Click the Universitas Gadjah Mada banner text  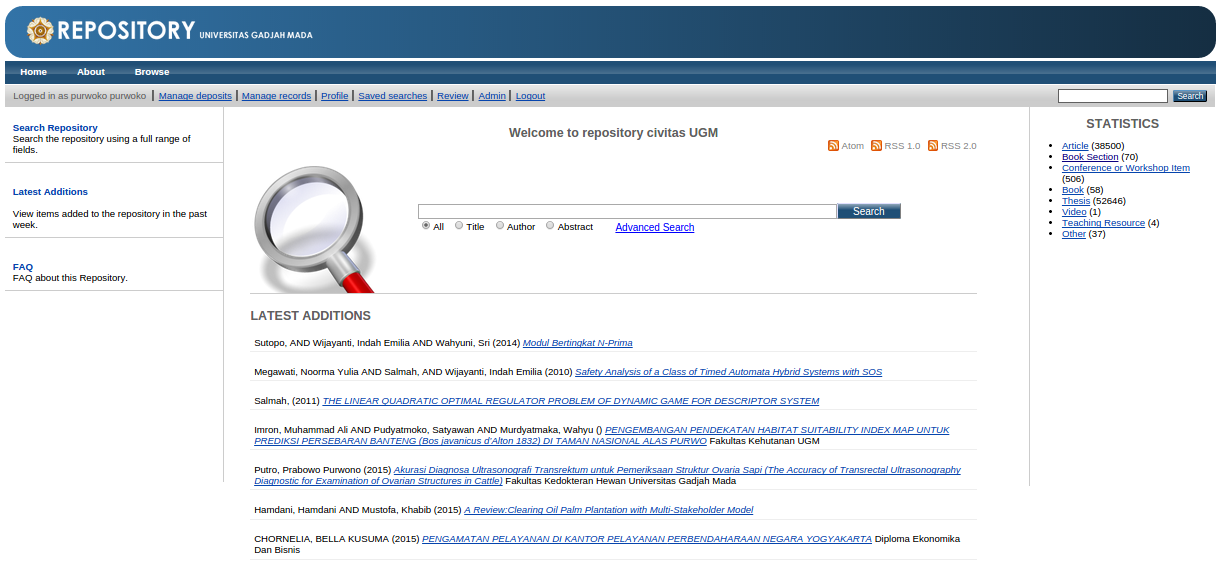click(x=256, y=35)
